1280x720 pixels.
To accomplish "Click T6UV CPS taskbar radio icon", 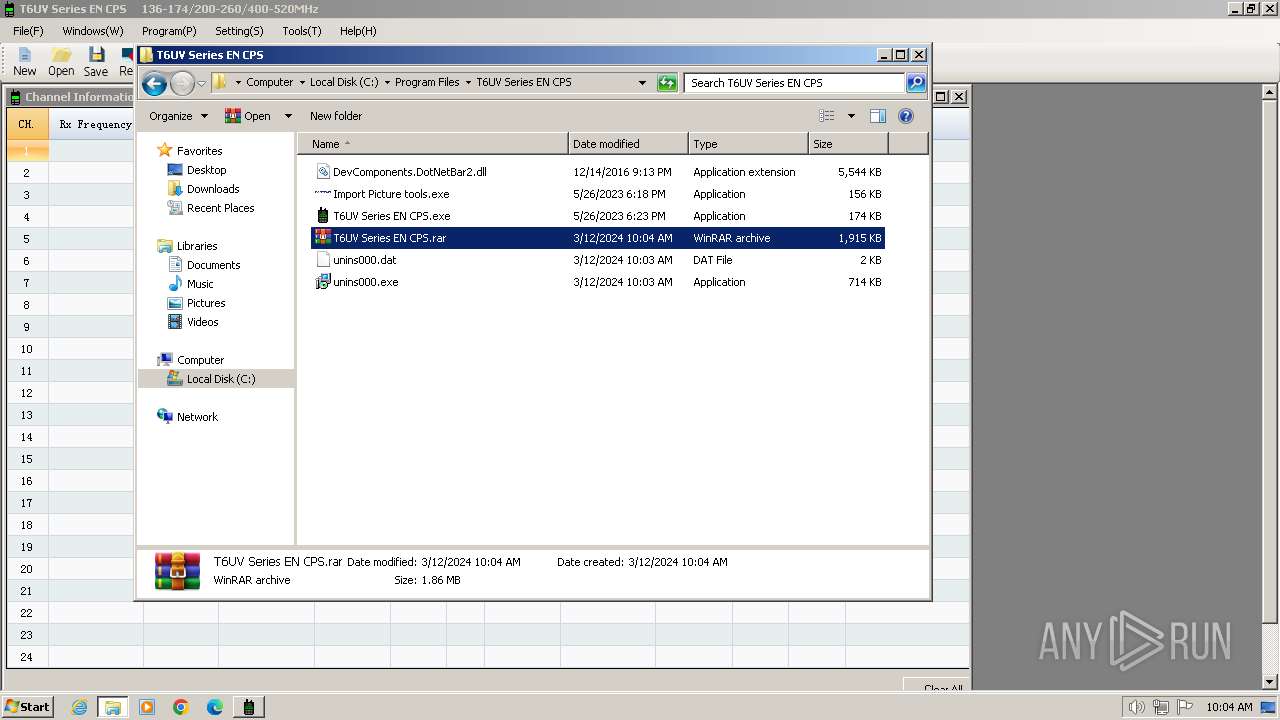I will 248,707.
